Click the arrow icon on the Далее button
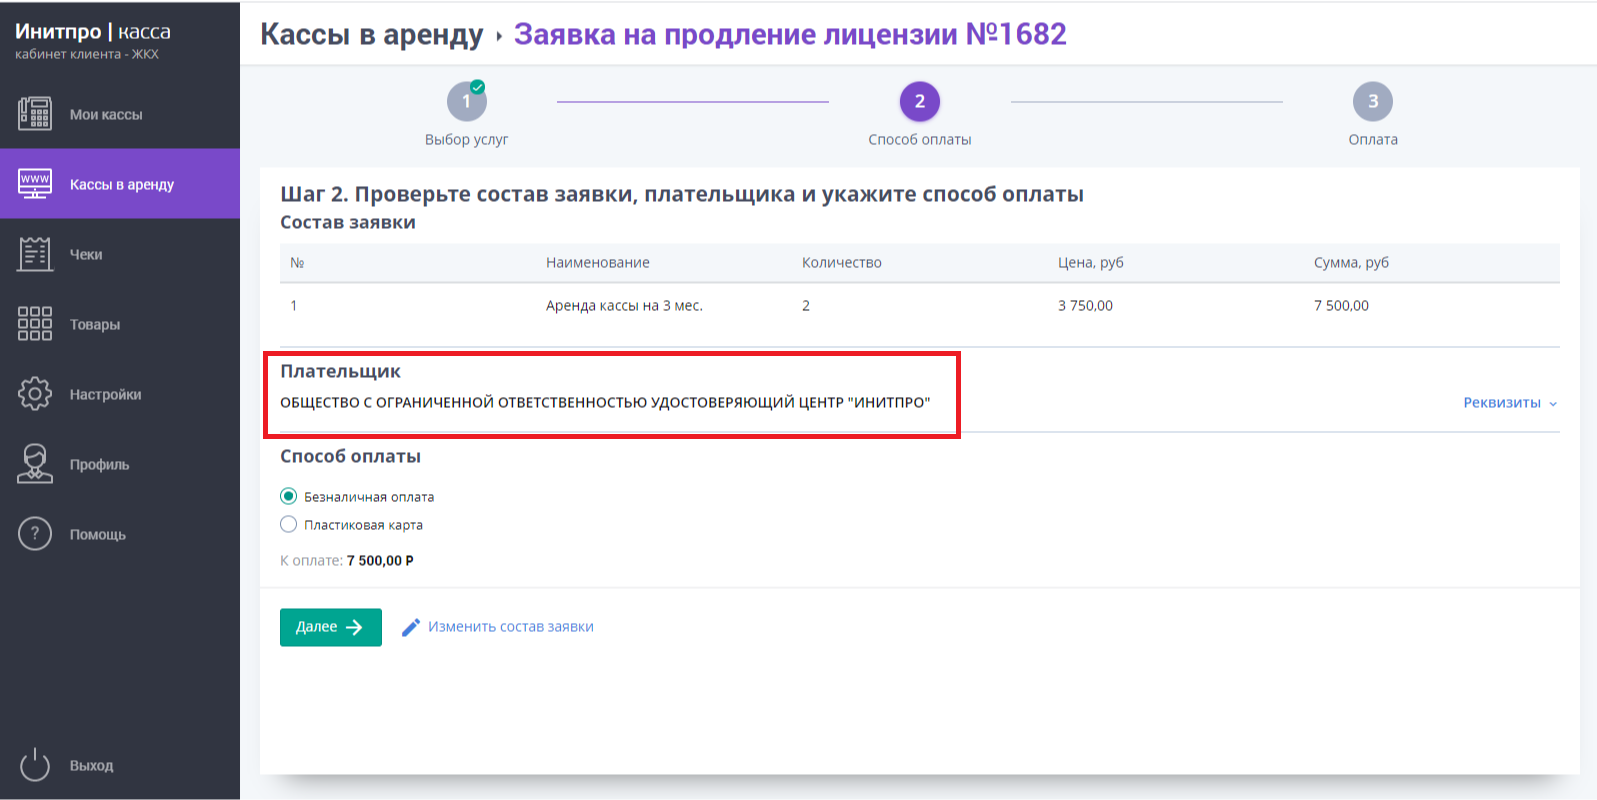1597x800 pixels. click(x=354, y=627)
